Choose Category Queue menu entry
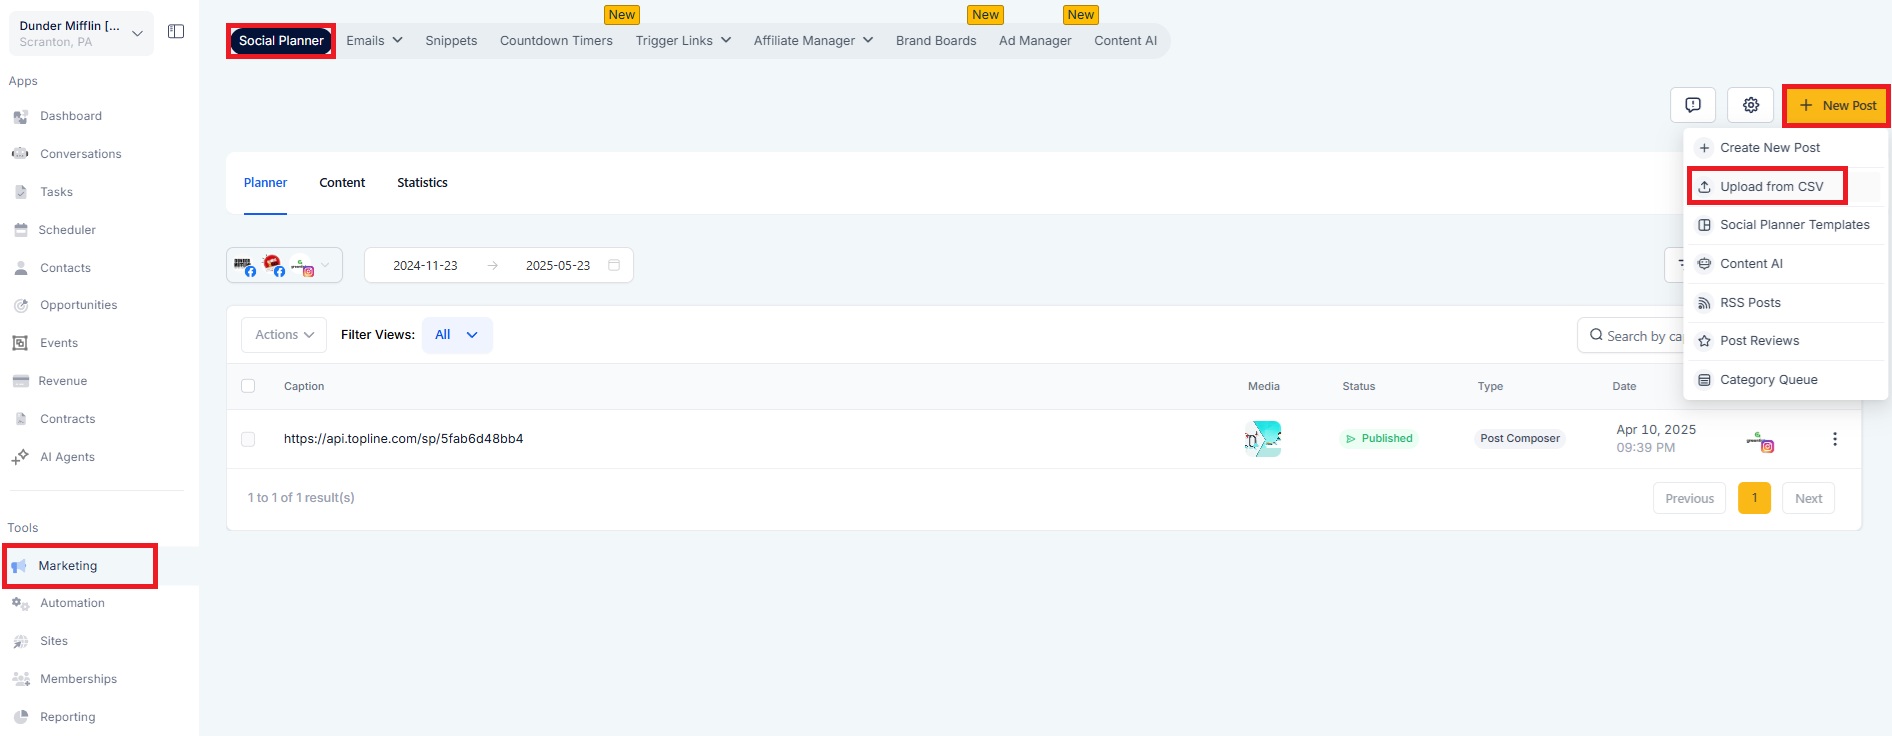The width and height of the screenshot is (1892, 736). click(x=1785, y=380)
